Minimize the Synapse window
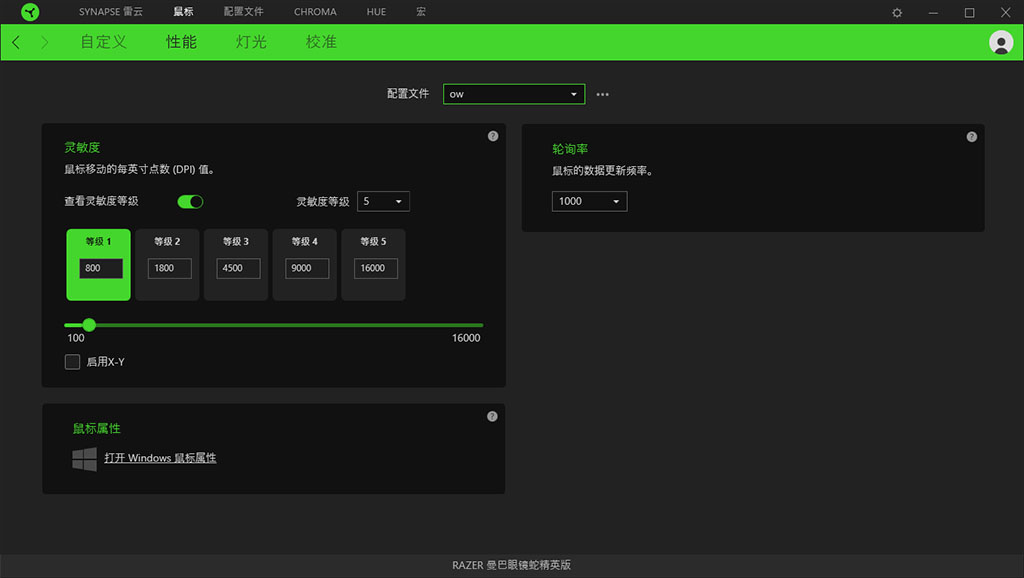1024x578 pixels. [933, 12]
